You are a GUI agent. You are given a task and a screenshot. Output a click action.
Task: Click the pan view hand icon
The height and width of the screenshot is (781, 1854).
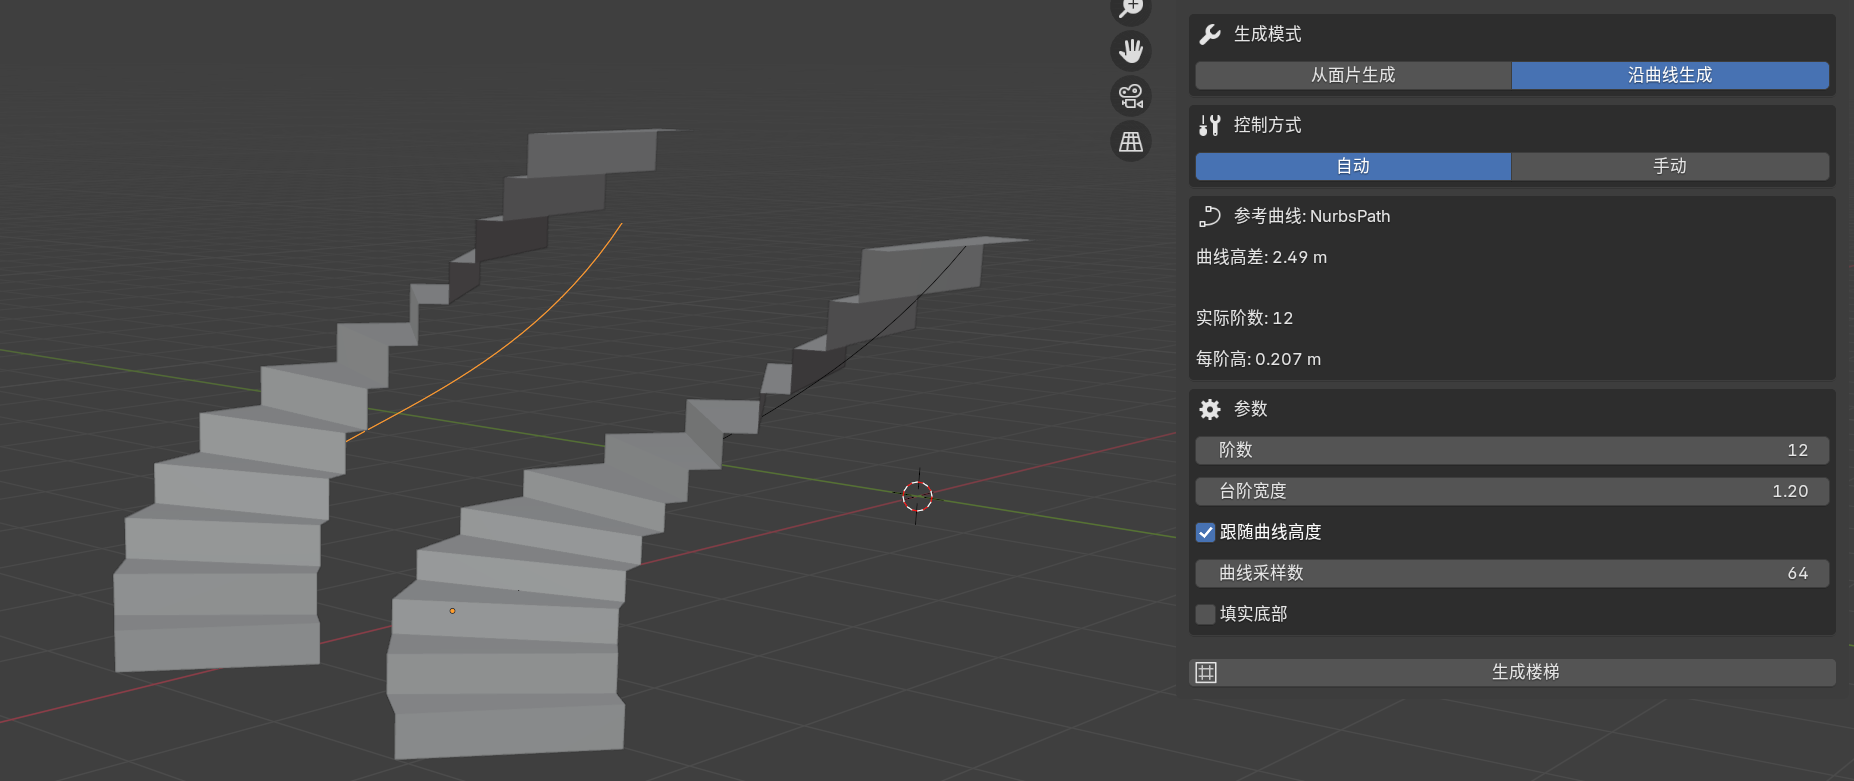(x=1131, y=51)
